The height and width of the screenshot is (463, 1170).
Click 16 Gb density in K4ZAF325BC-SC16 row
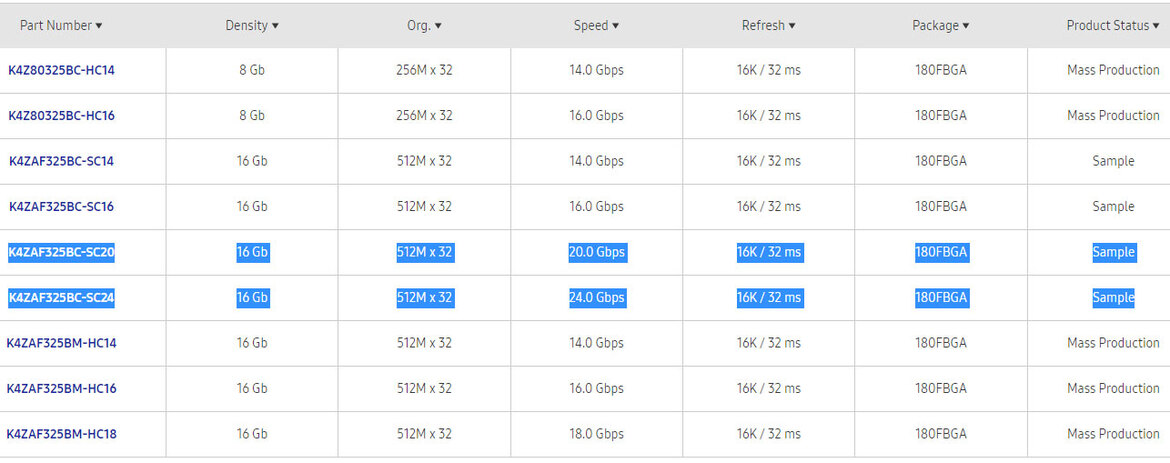click(252, 207)
